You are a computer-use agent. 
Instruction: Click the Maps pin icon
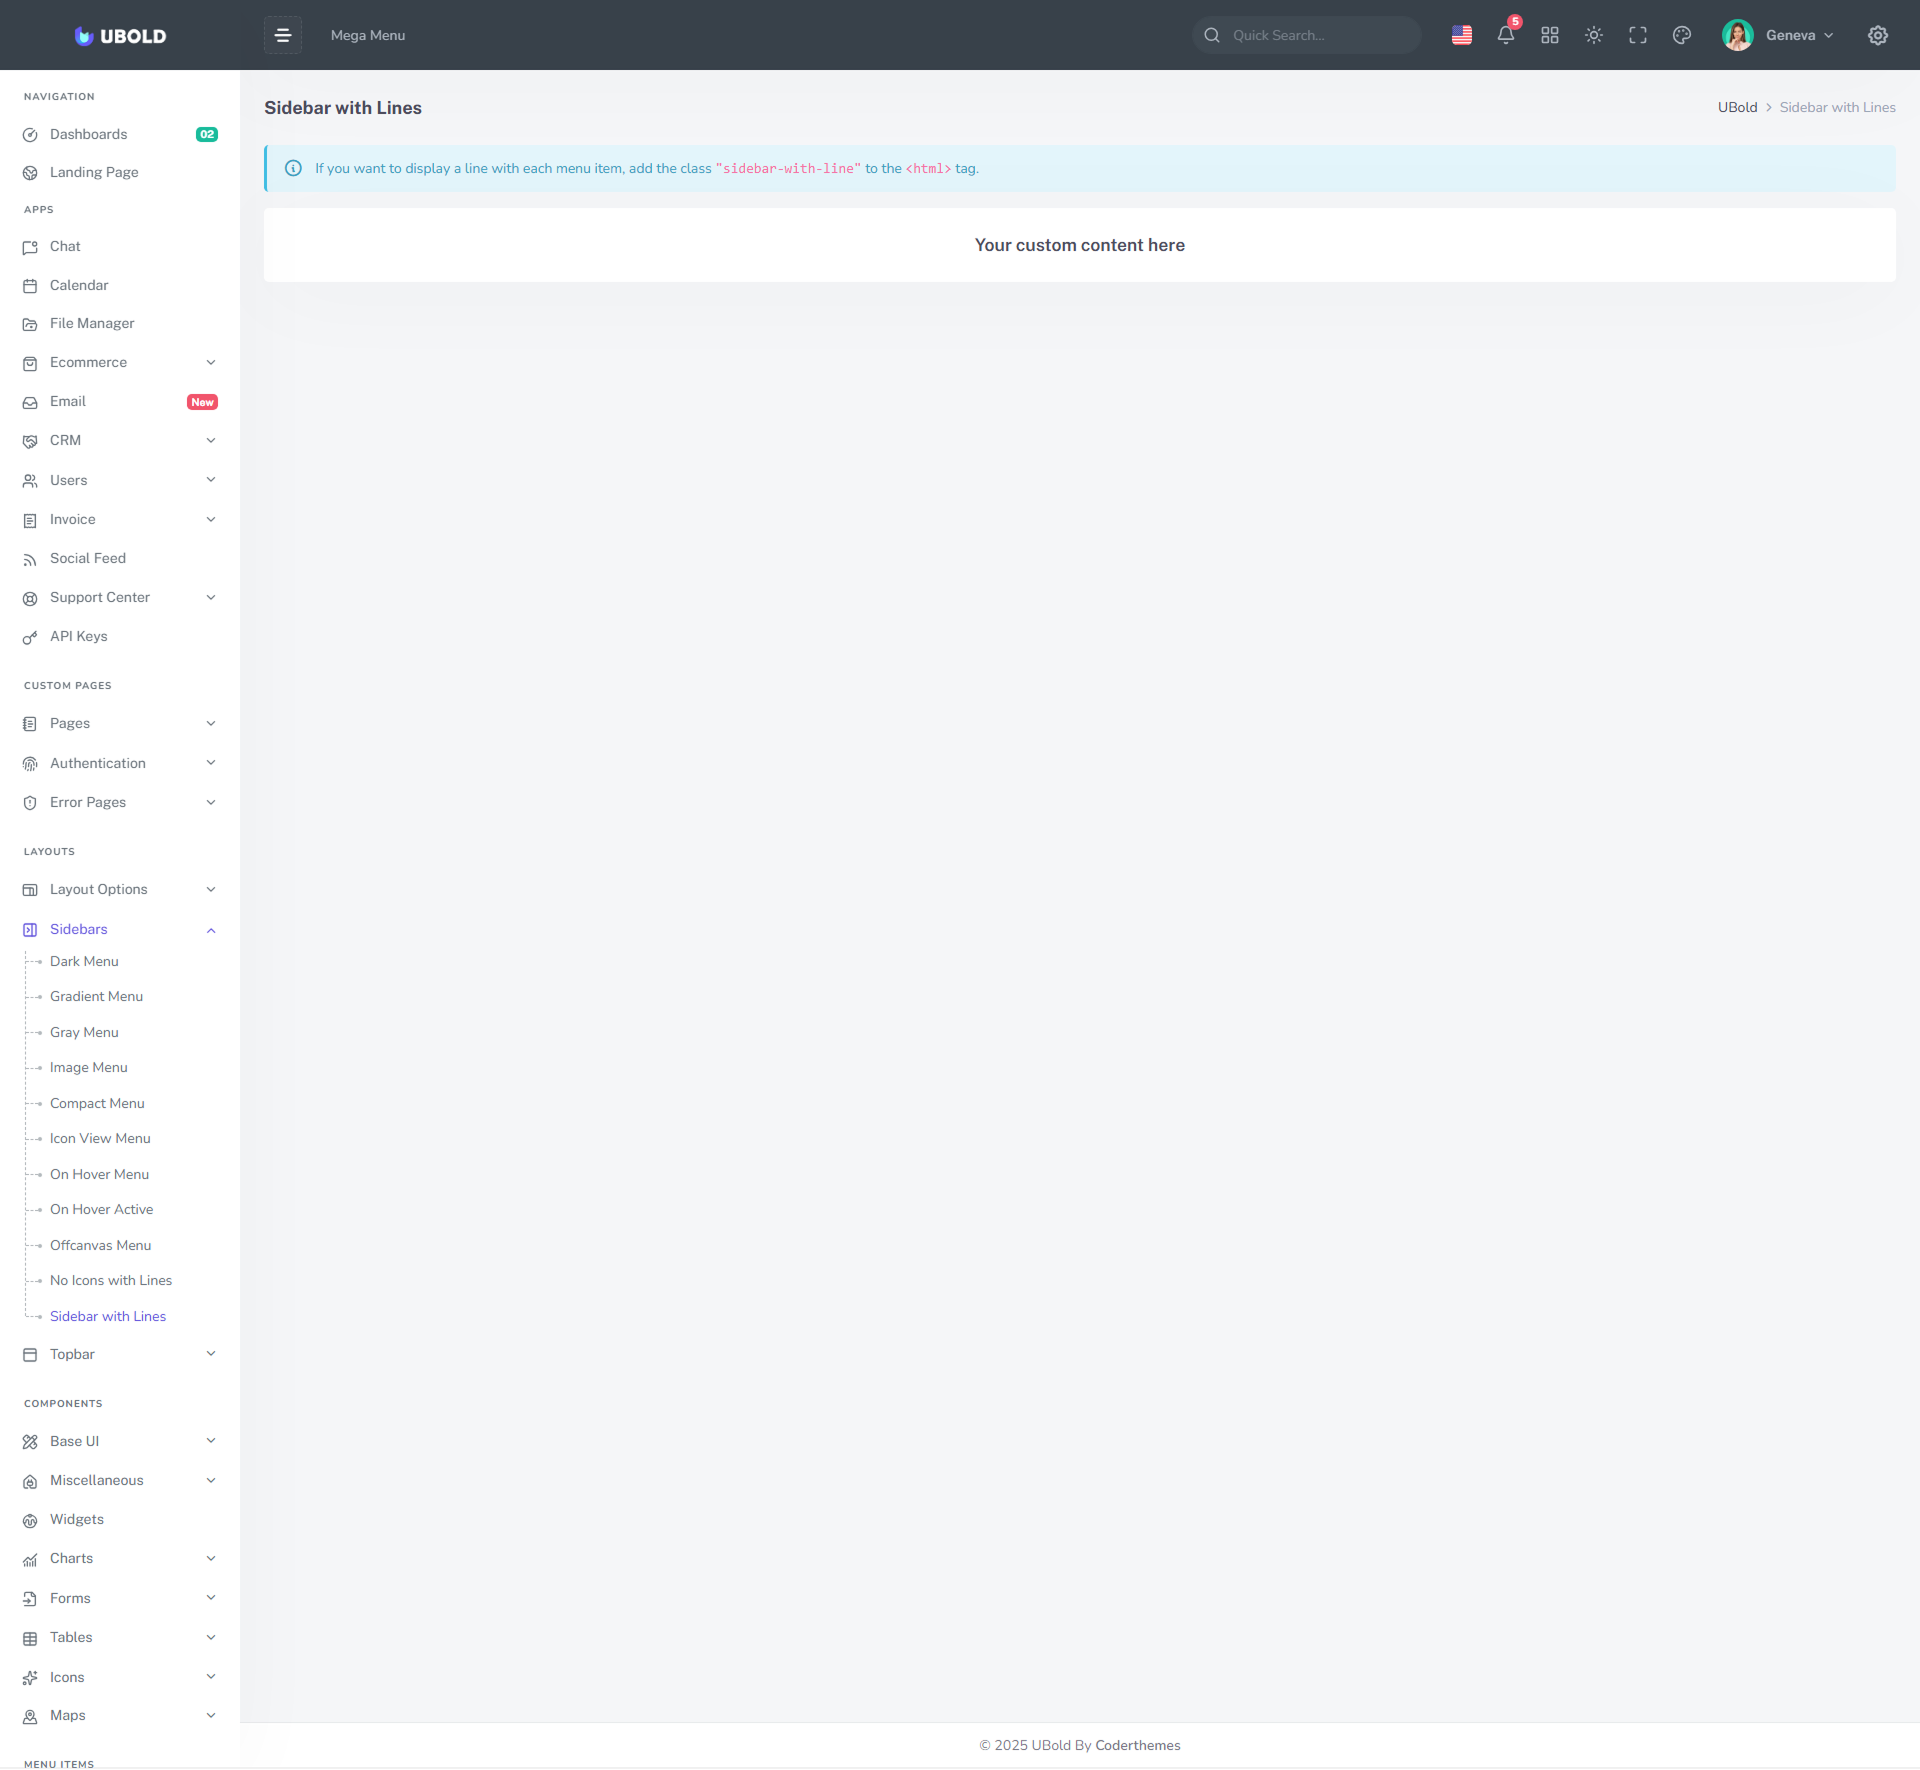click(30, 1716)
